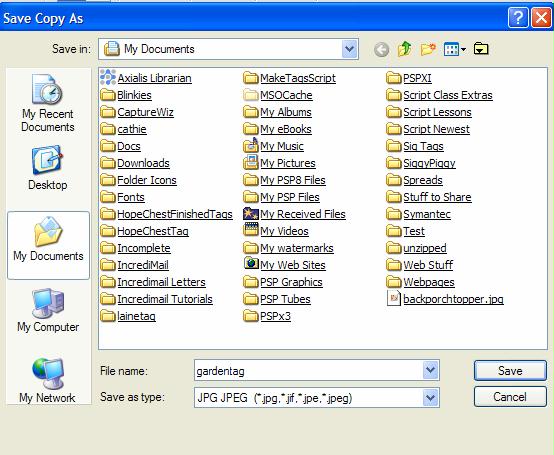Go to Desktop in places bar
Screen dimensions: 554x455
tap(48, 168)
